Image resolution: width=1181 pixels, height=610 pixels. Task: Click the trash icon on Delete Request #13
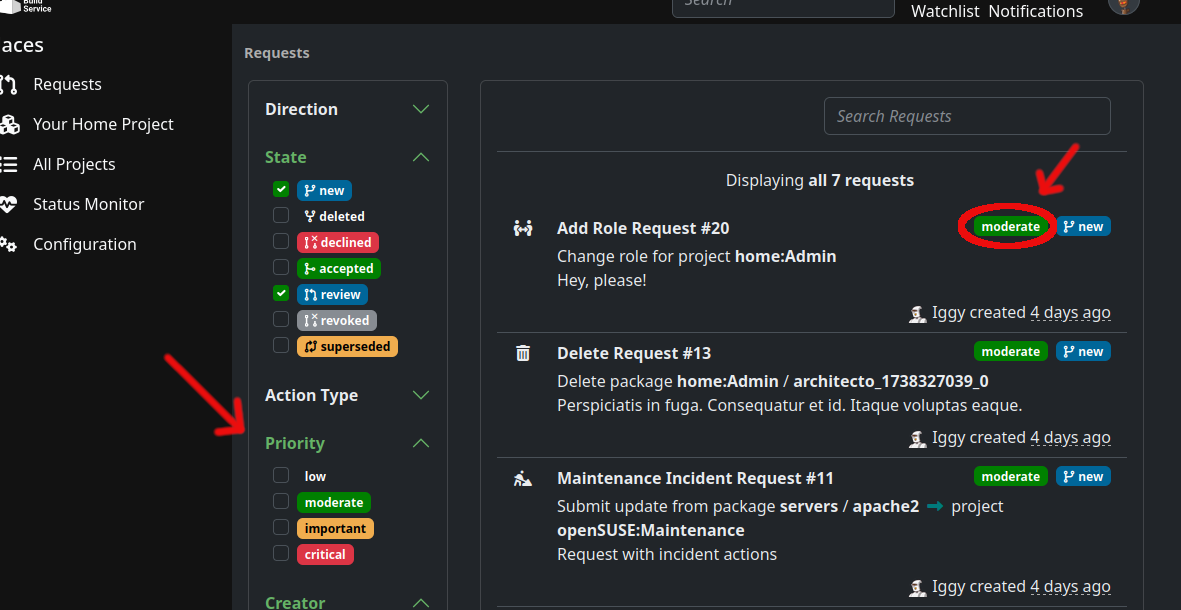click(x=523, y=352)
